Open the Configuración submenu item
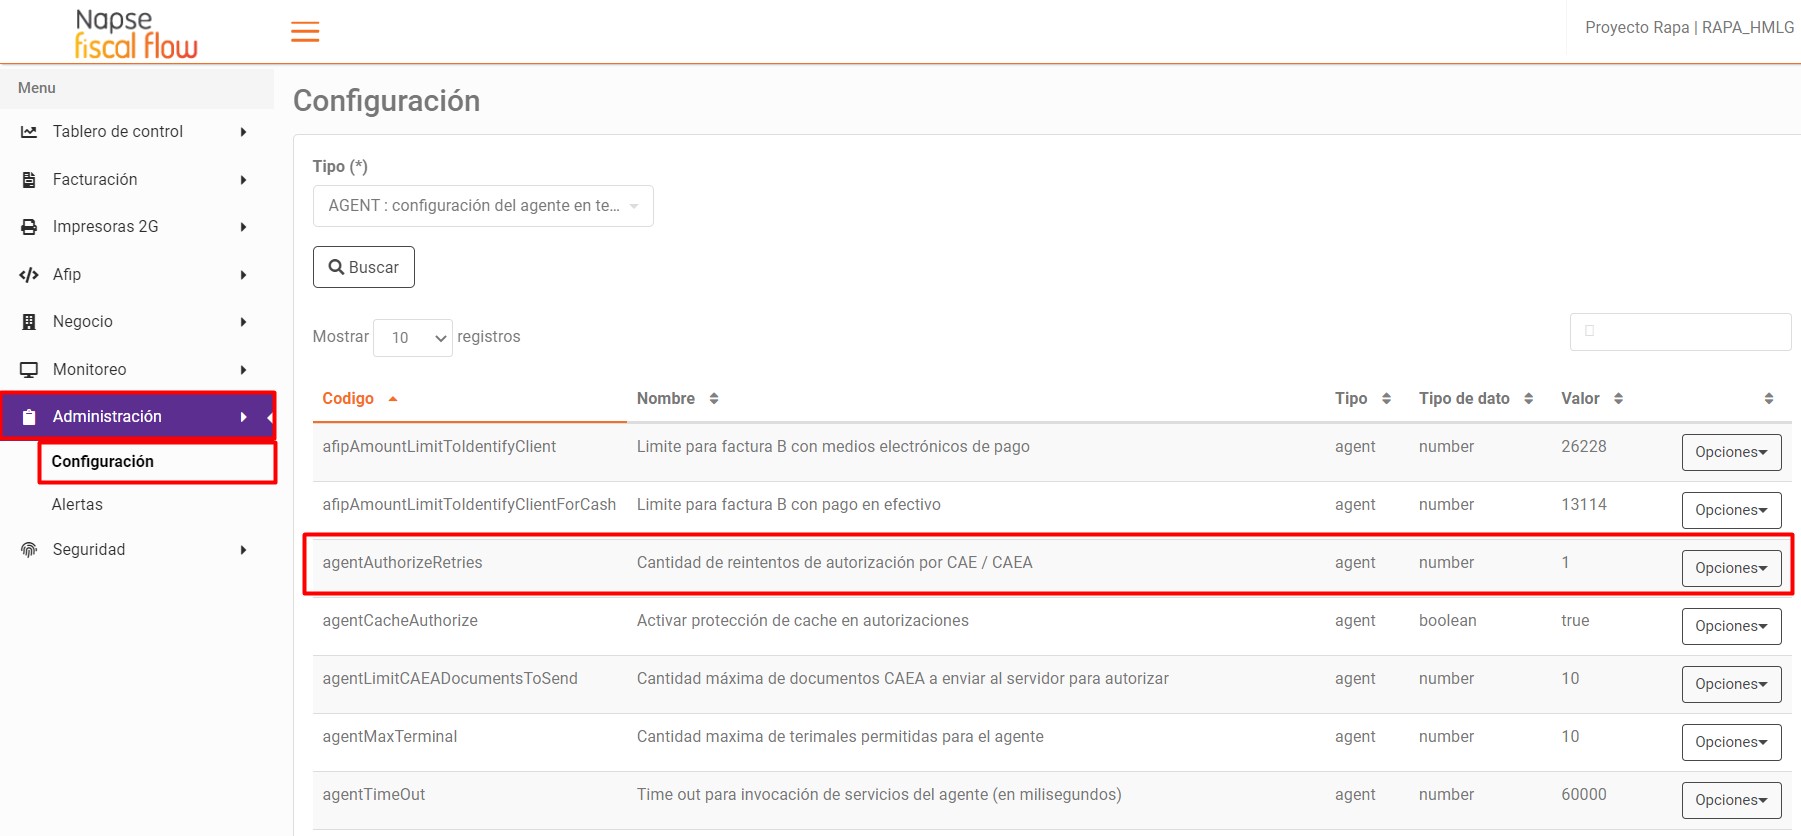The image size is (1801, 836). (103, 462)
